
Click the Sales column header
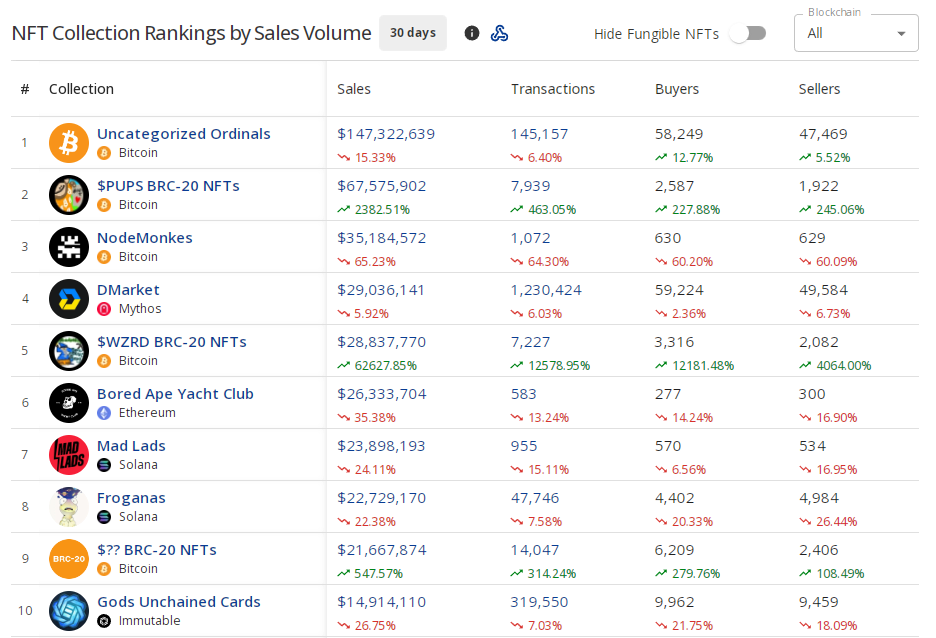(354, 89)
